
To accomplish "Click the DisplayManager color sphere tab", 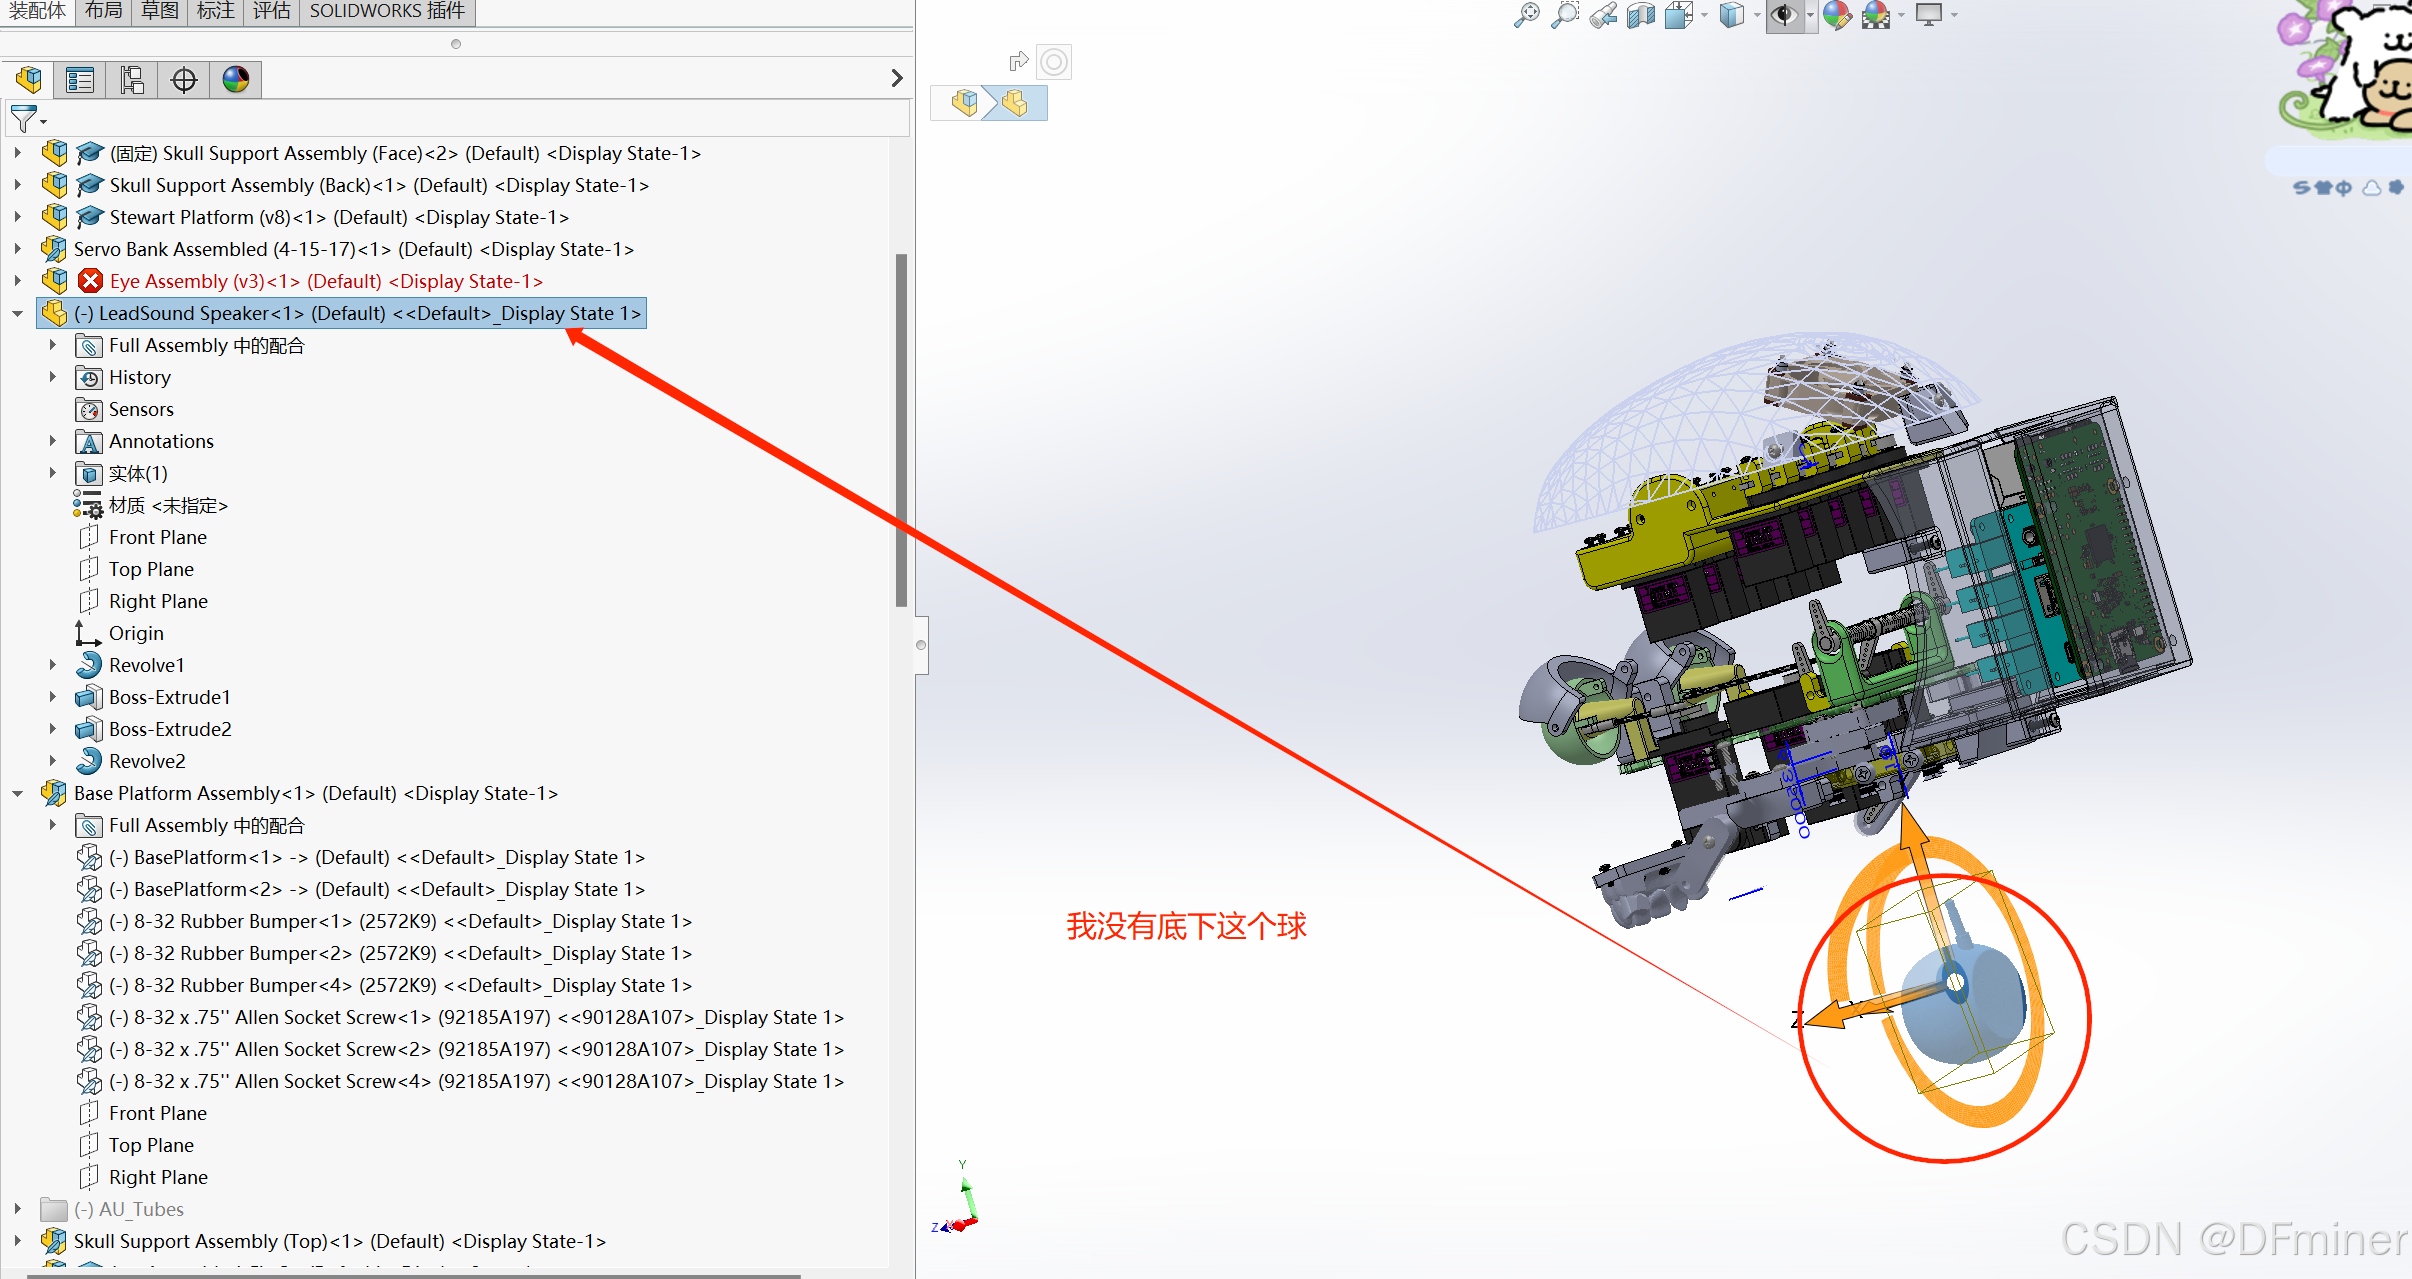I will point(236,80).
